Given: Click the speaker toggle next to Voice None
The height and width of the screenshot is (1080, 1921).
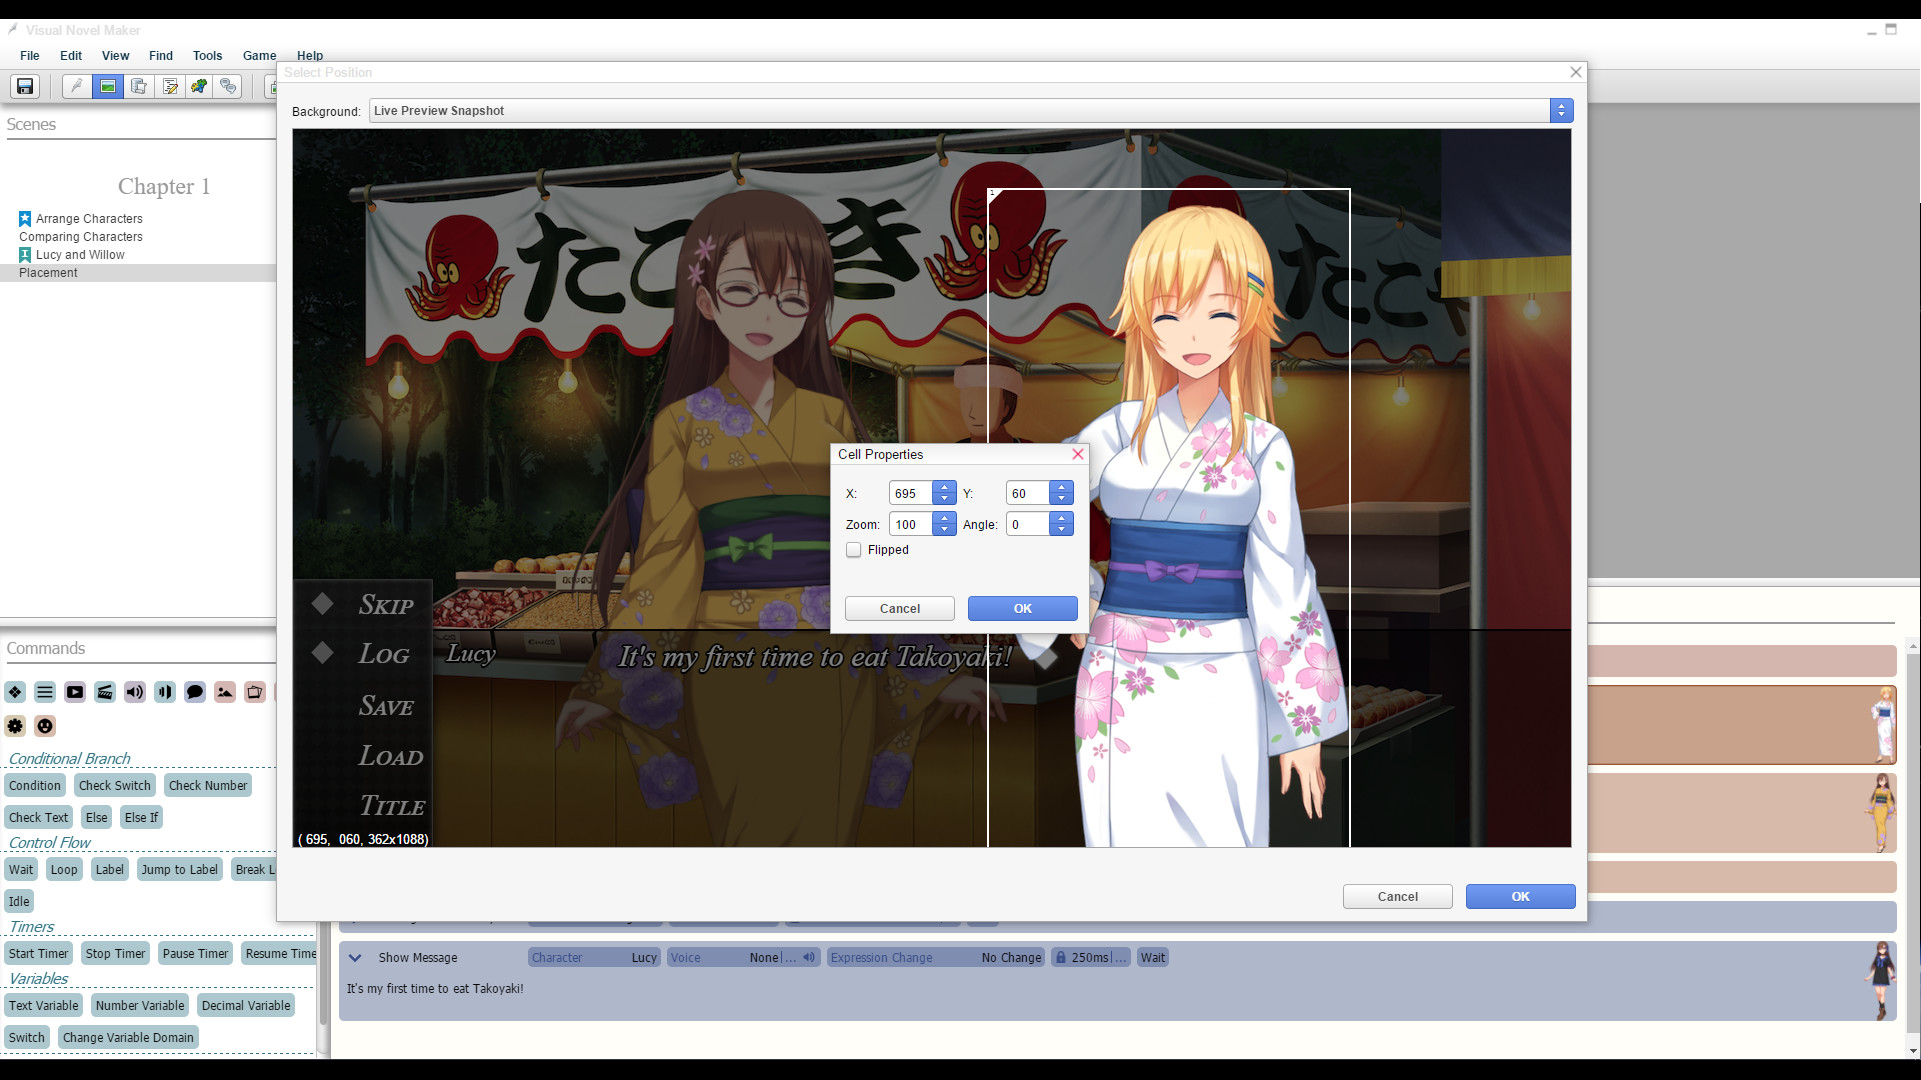Looking at the screenshot, I should [809, 957].
